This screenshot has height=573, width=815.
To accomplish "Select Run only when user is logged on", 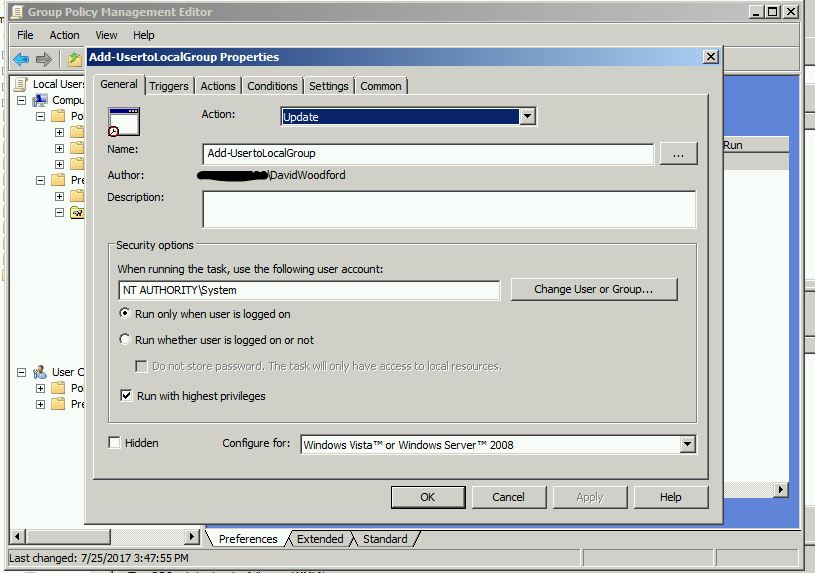I will pyautogui.click(x=125, y=314).
